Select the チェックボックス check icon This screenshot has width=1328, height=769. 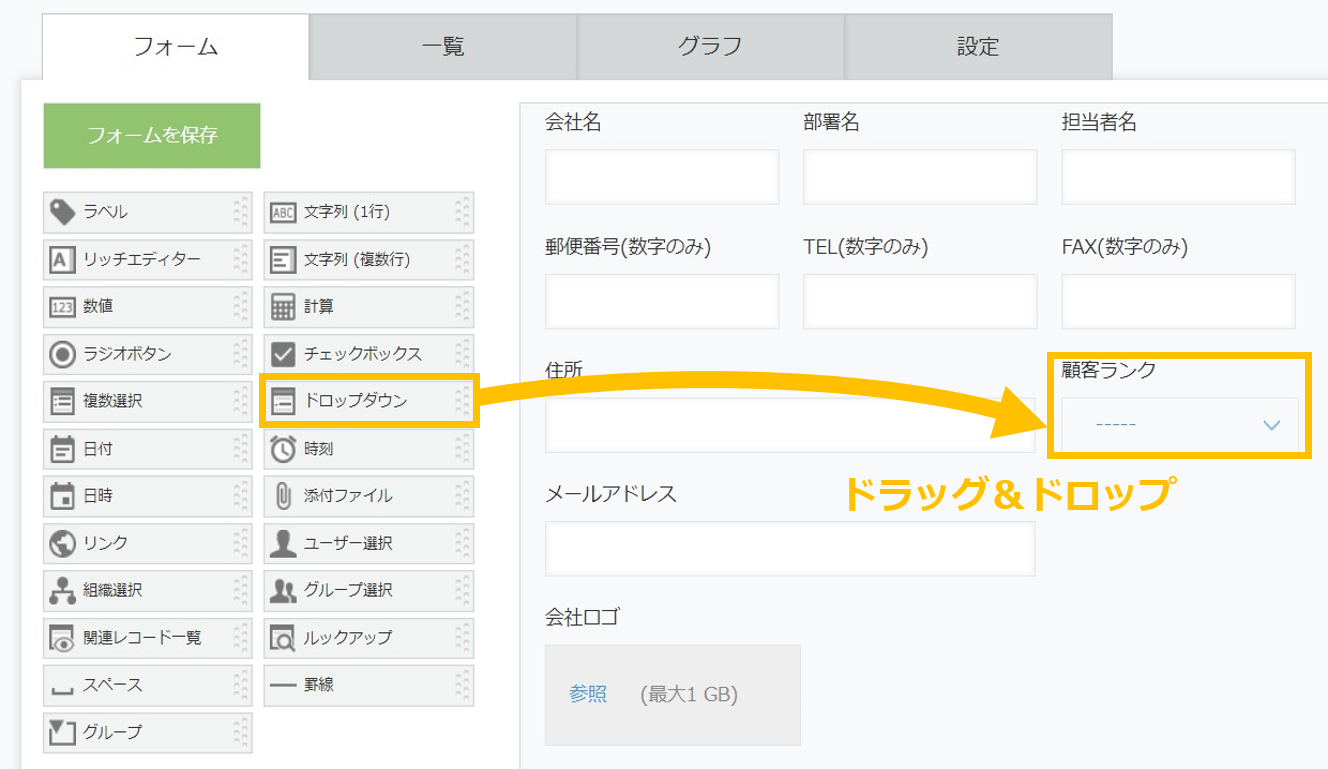pyautogui.click(x=283, y=354)
